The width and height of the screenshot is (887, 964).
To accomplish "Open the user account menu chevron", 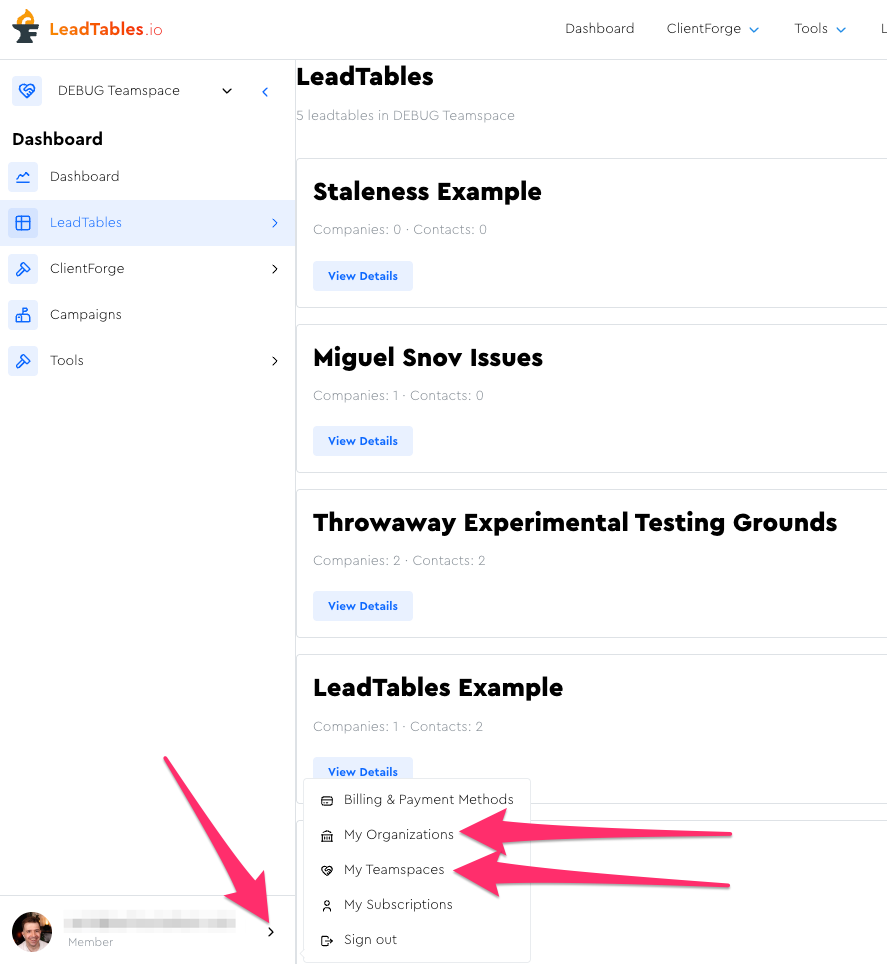I will coord(271,932).
